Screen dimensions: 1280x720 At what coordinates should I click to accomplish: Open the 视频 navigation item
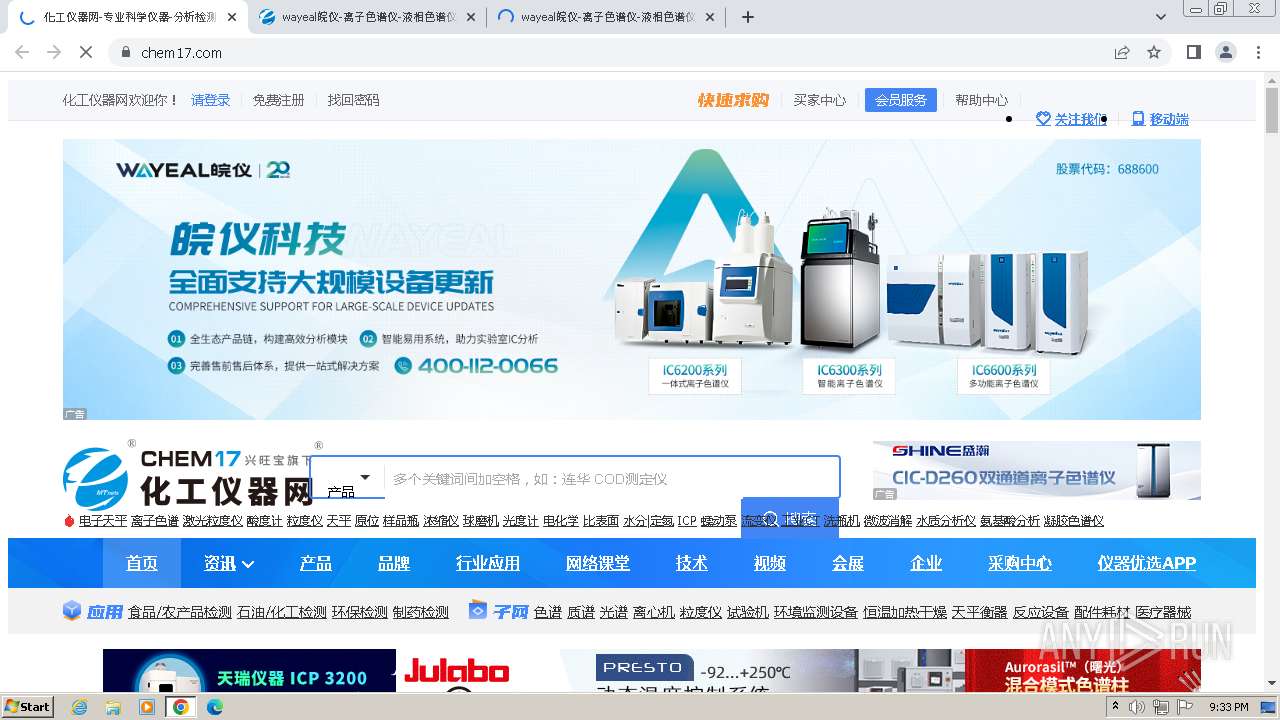[x=770, y=563]
